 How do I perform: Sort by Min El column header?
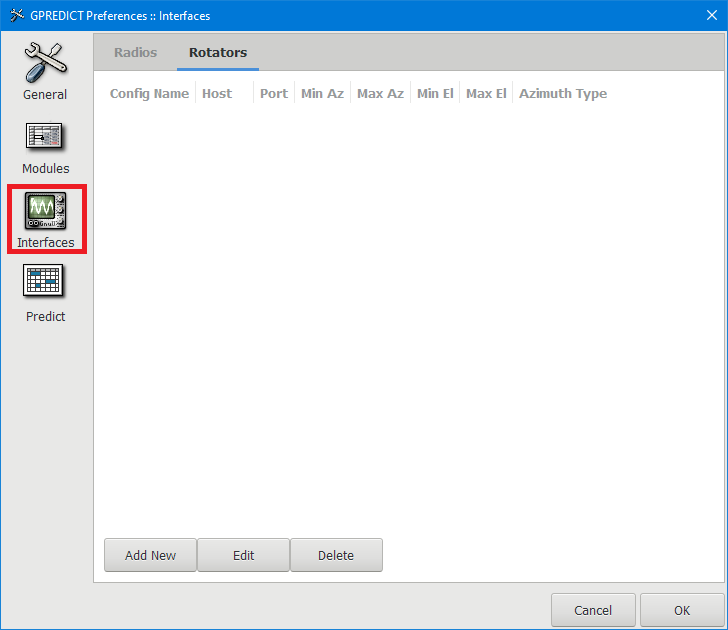[x=435, y=93]
